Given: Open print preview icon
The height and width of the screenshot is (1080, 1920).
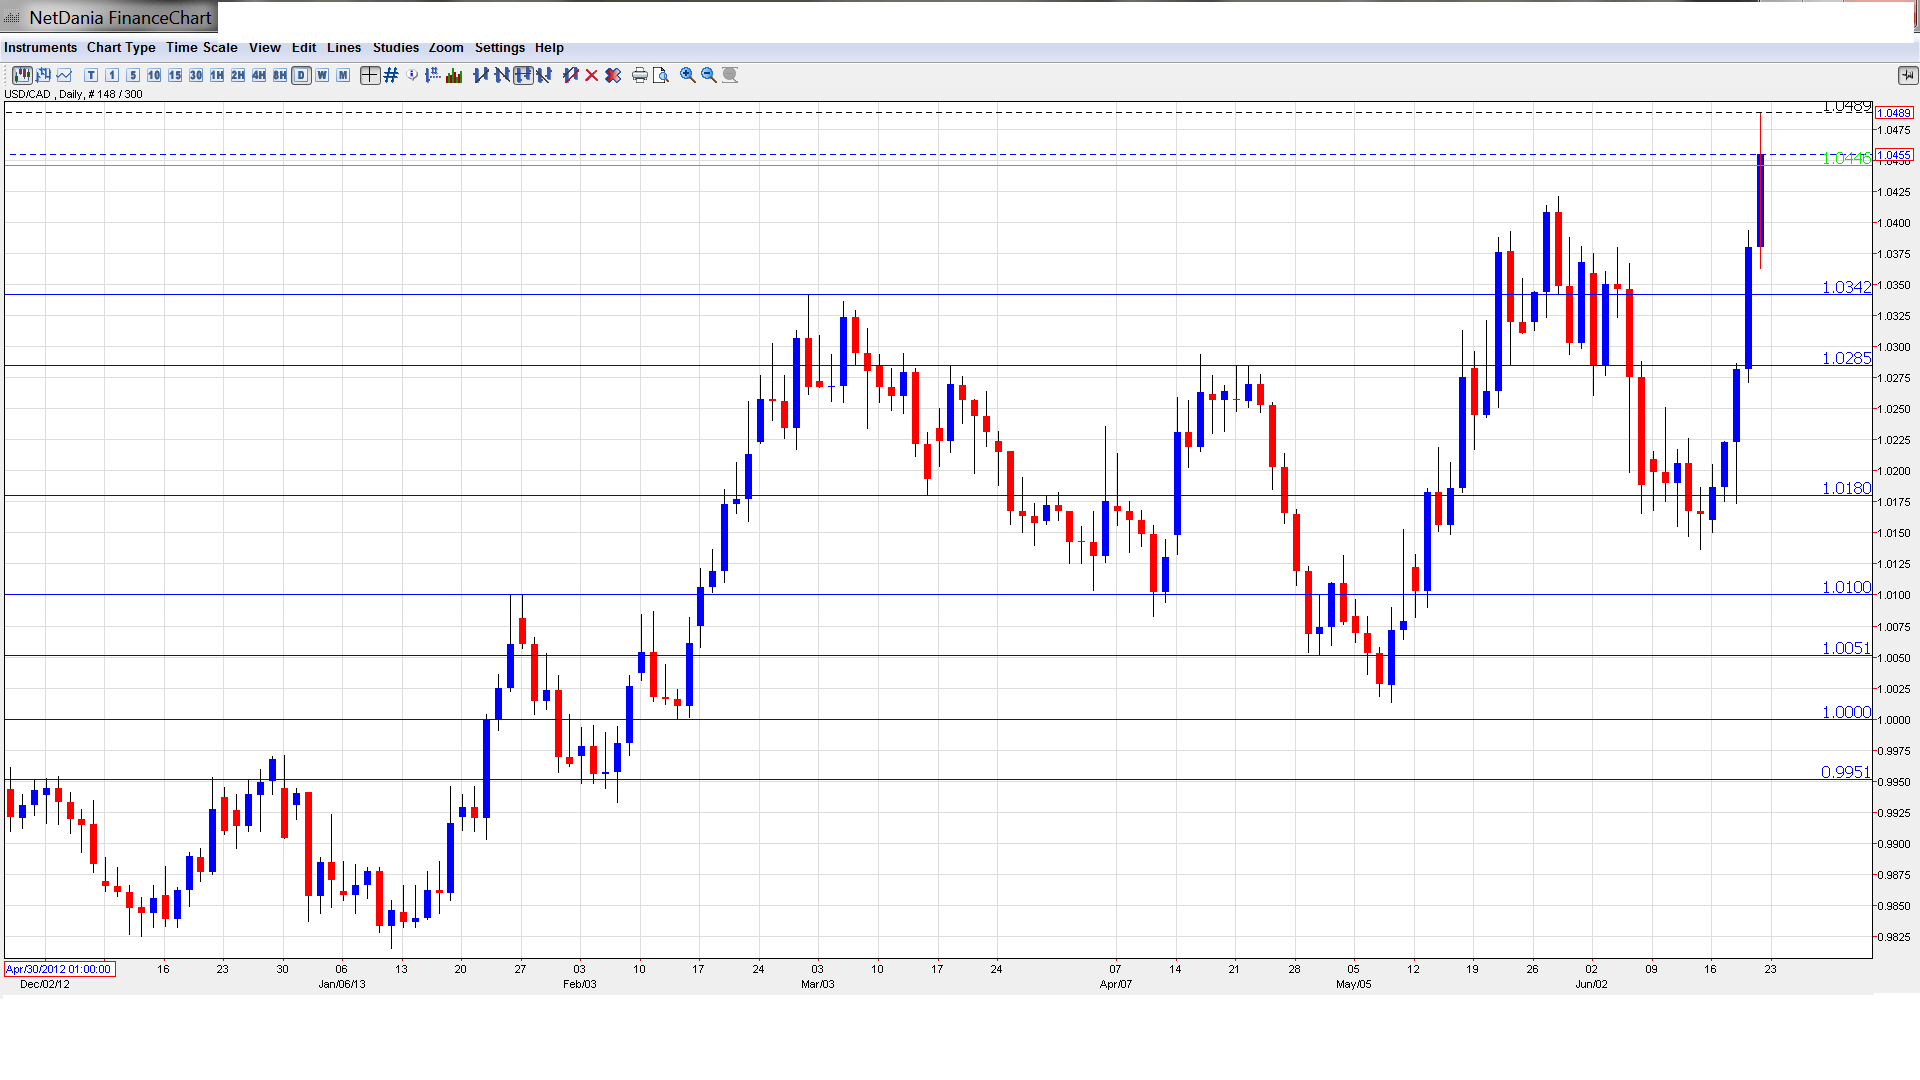Looking at the screenshot, I should pos(660,75).
